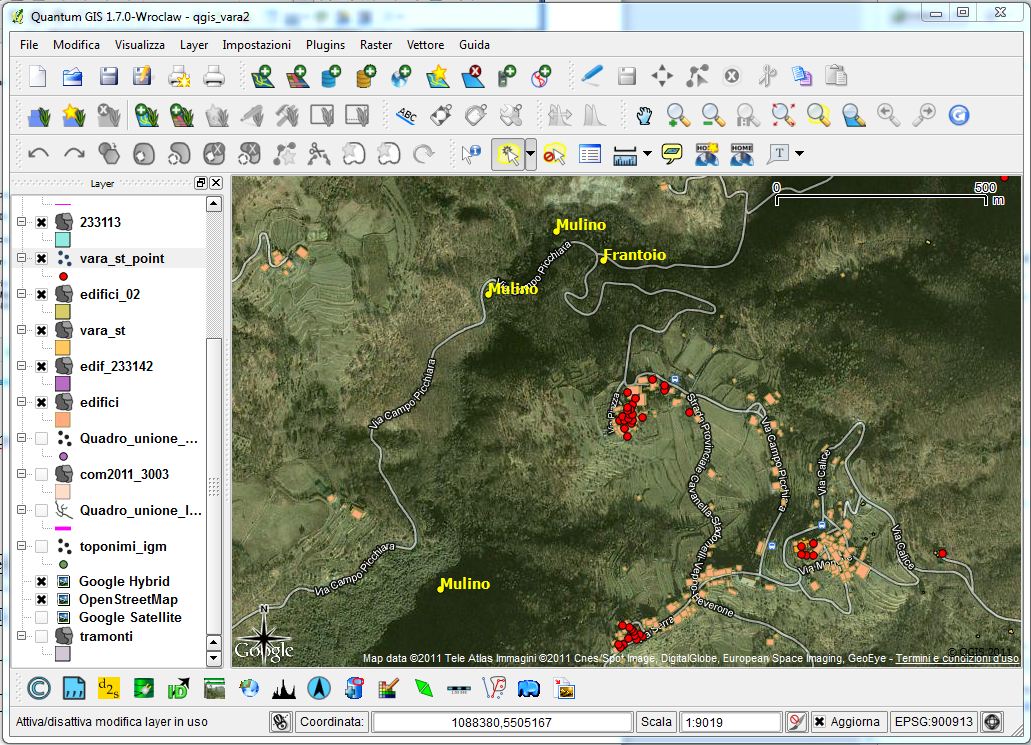Collapse the 233113 layer legend
The width and height of the screenshot is (1031, 745).
(22, 222)
